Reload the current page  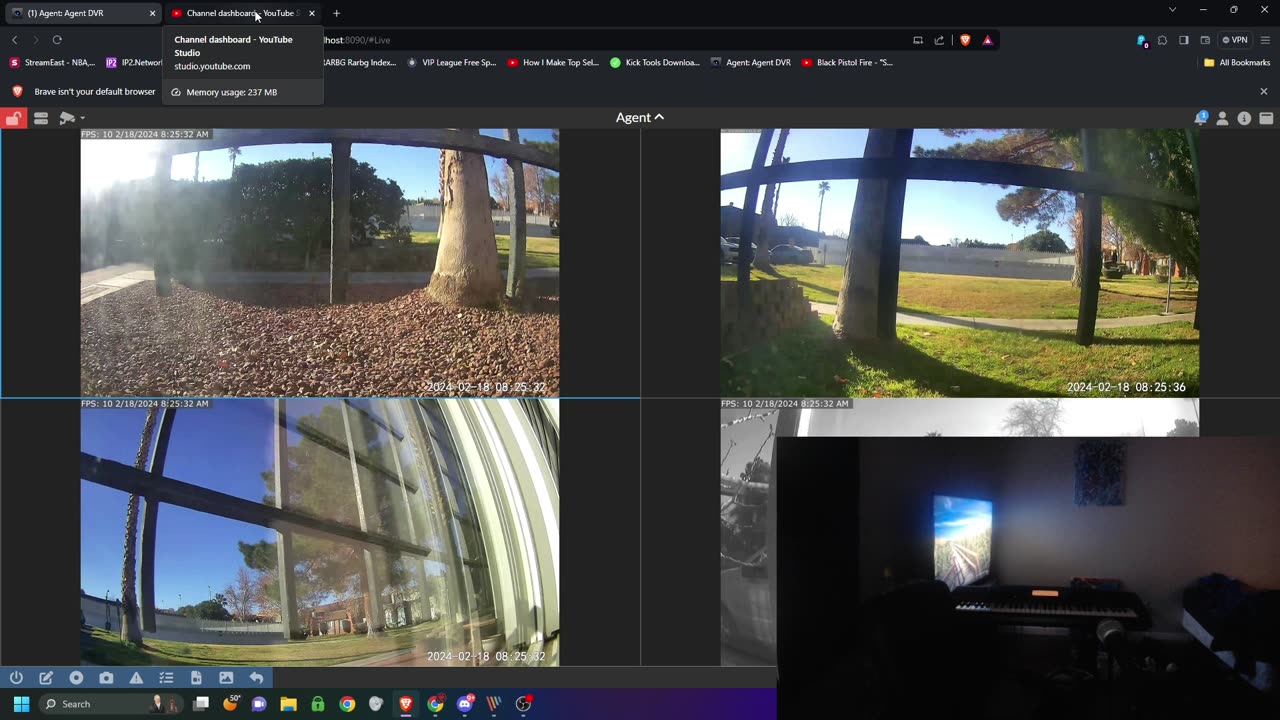click(x=57, y=40)
